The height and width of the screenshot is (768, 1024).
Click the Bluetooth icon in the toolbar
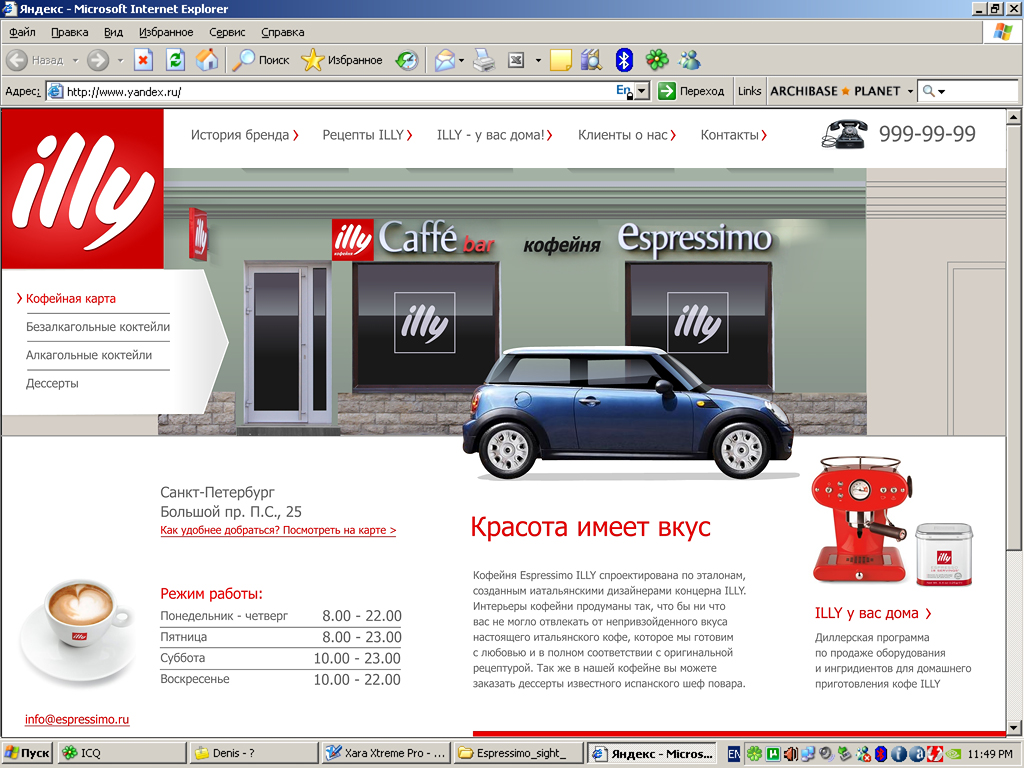pyautogui.click(x=623, y=60)
